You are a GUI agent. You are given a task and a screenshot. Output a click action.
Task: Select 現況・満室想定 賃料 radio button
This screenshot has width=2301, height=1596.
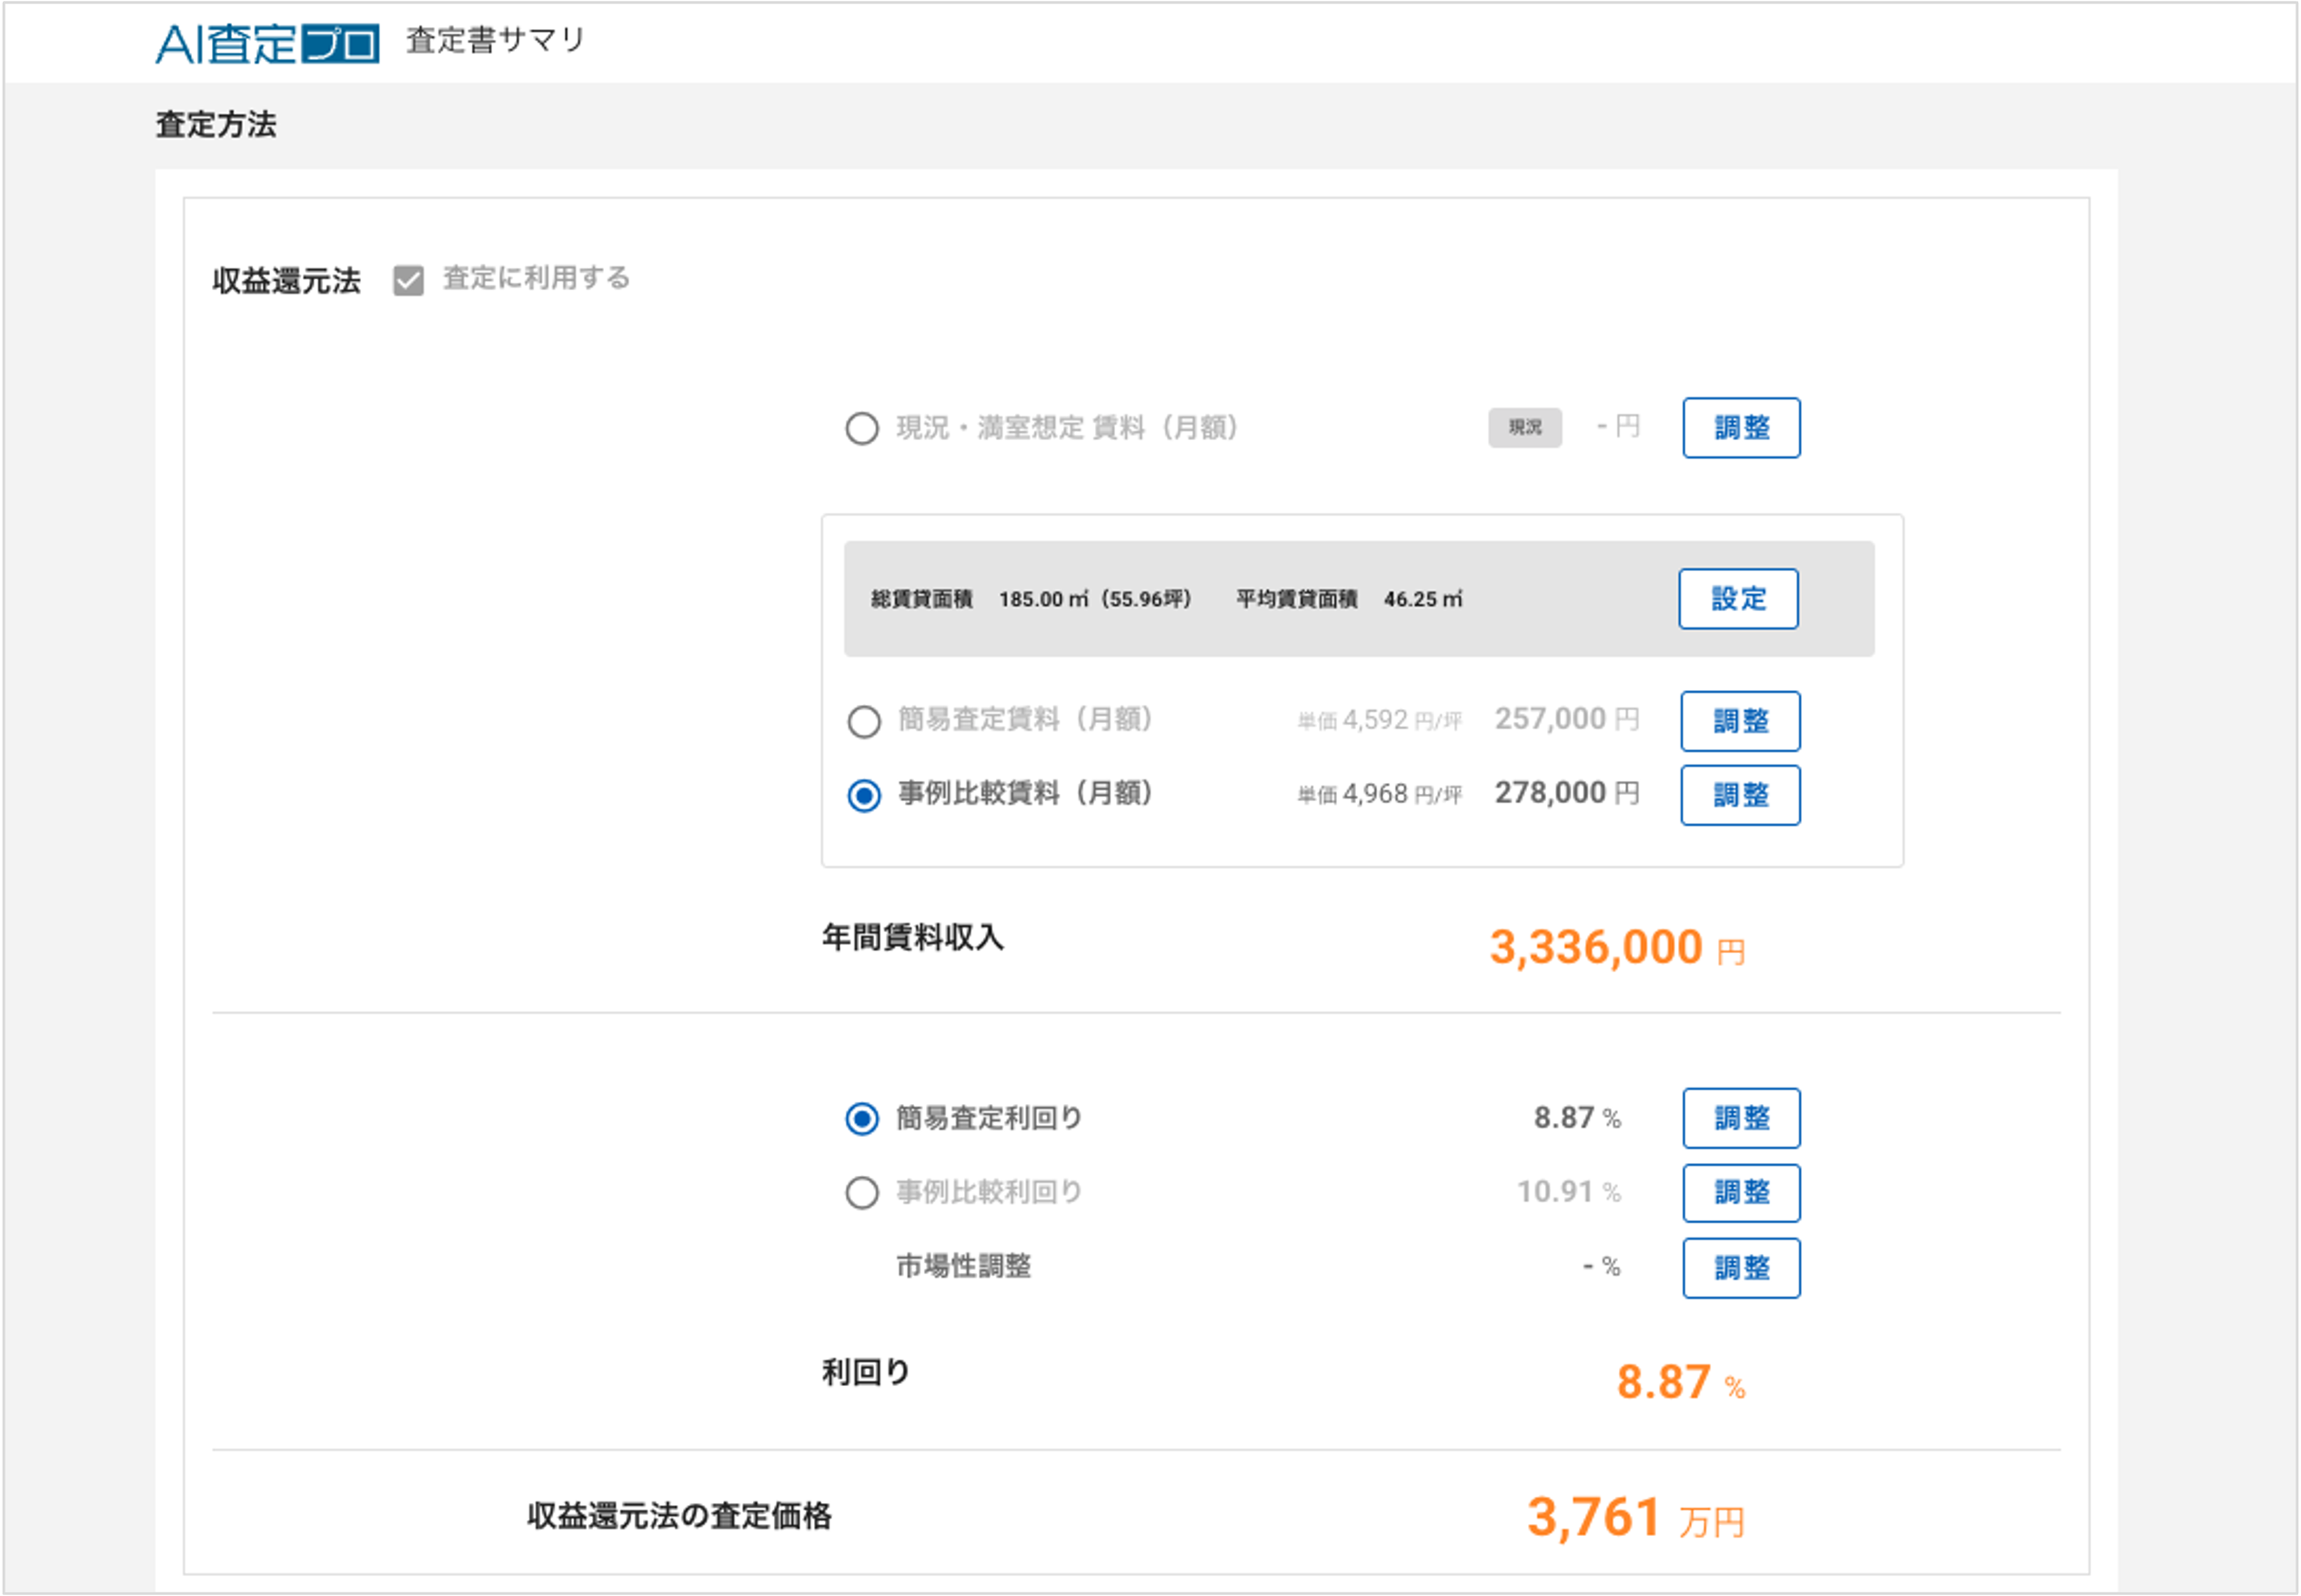862,429
